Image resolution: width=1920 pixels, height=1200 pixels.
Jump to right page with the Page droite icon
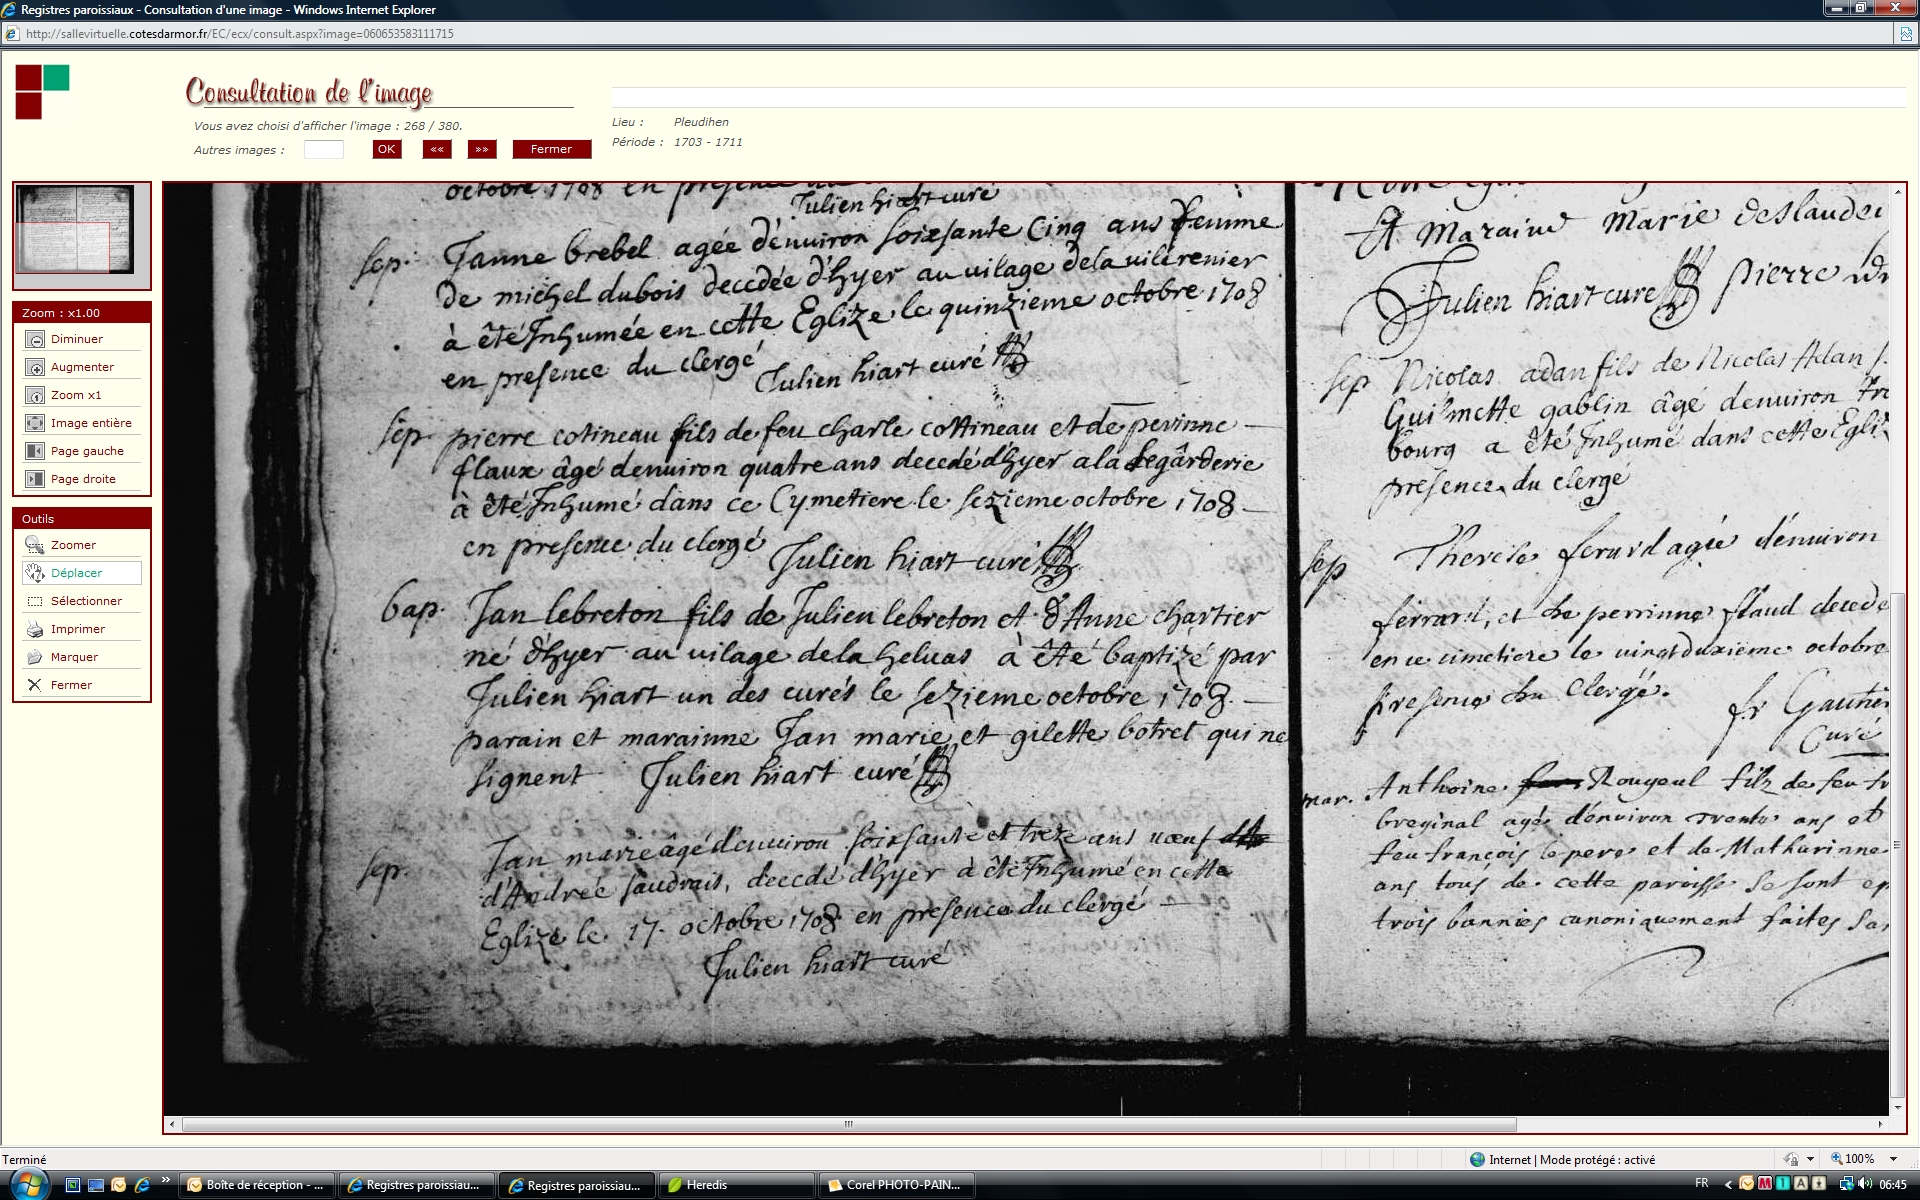click(x=35, y=480)
